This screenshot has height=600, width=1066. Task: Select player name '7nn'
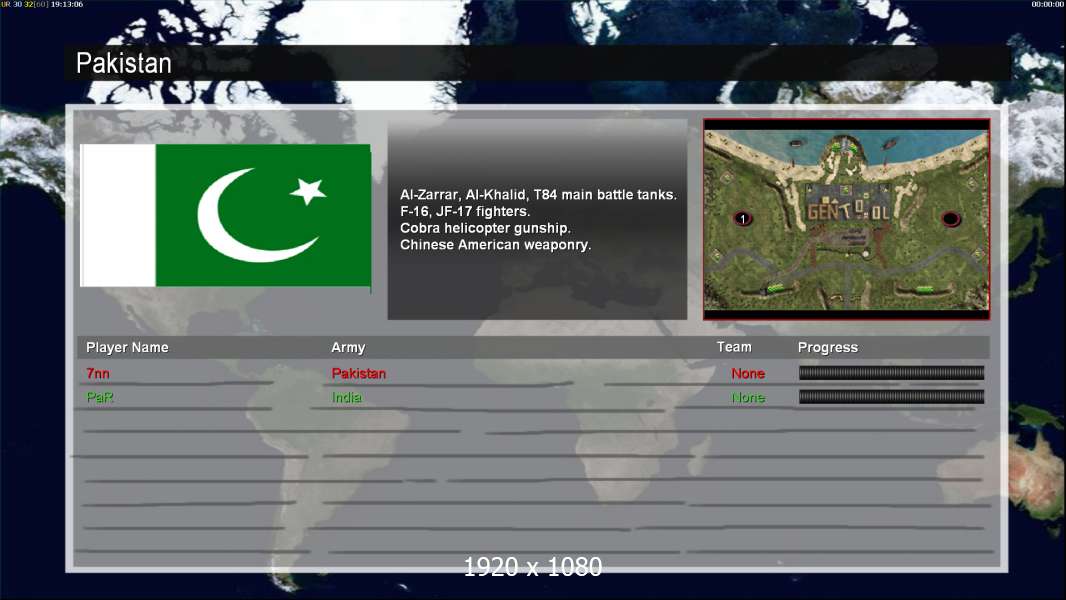(97, 373)
